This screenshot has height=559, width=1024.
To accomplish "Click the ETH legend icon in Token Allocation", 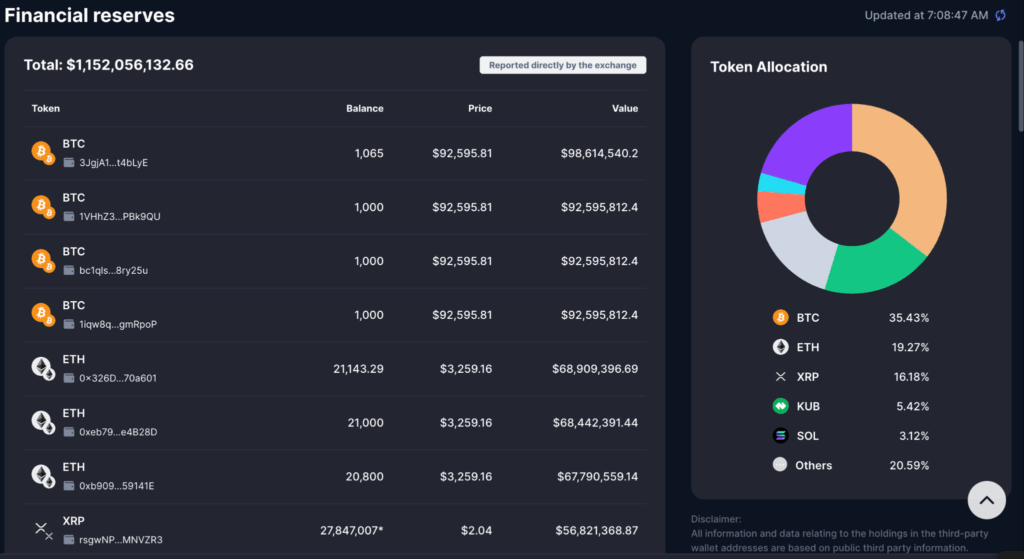I will (x=780, y=347).
